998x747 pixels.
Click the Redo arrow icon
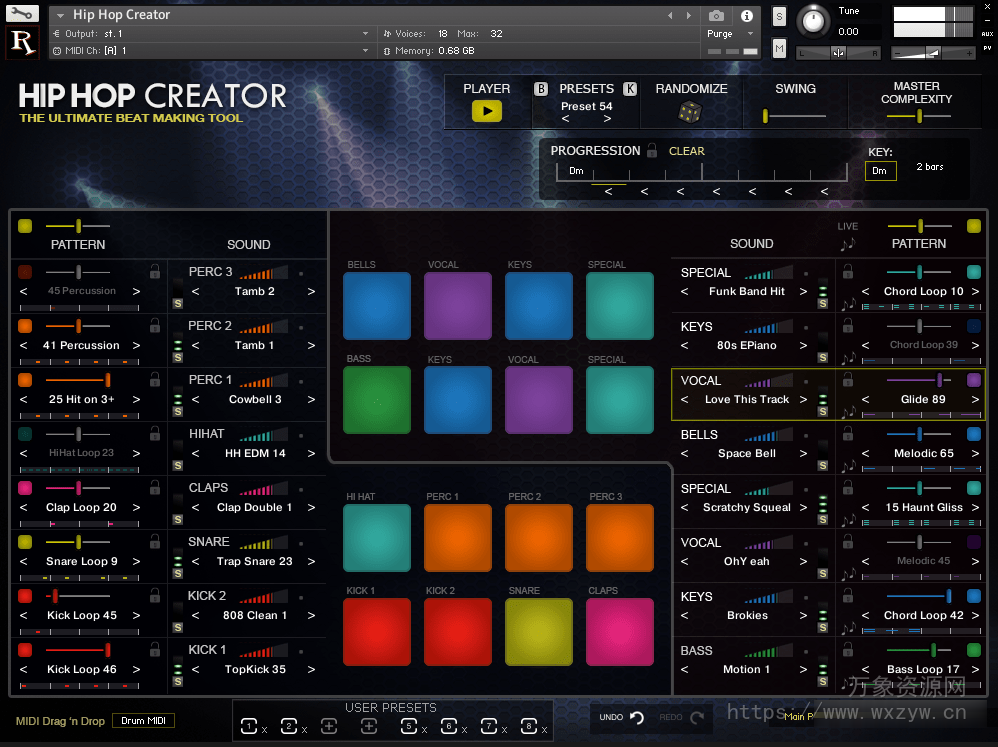[x=696, y=717]
